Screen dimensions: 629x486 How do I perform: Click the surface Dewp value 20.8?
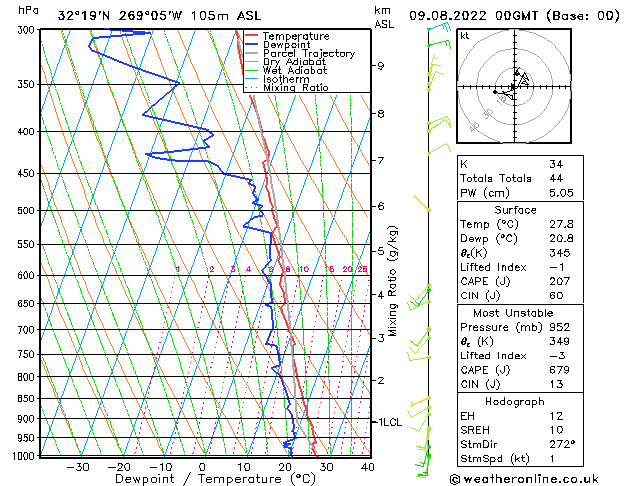[561, 239]
